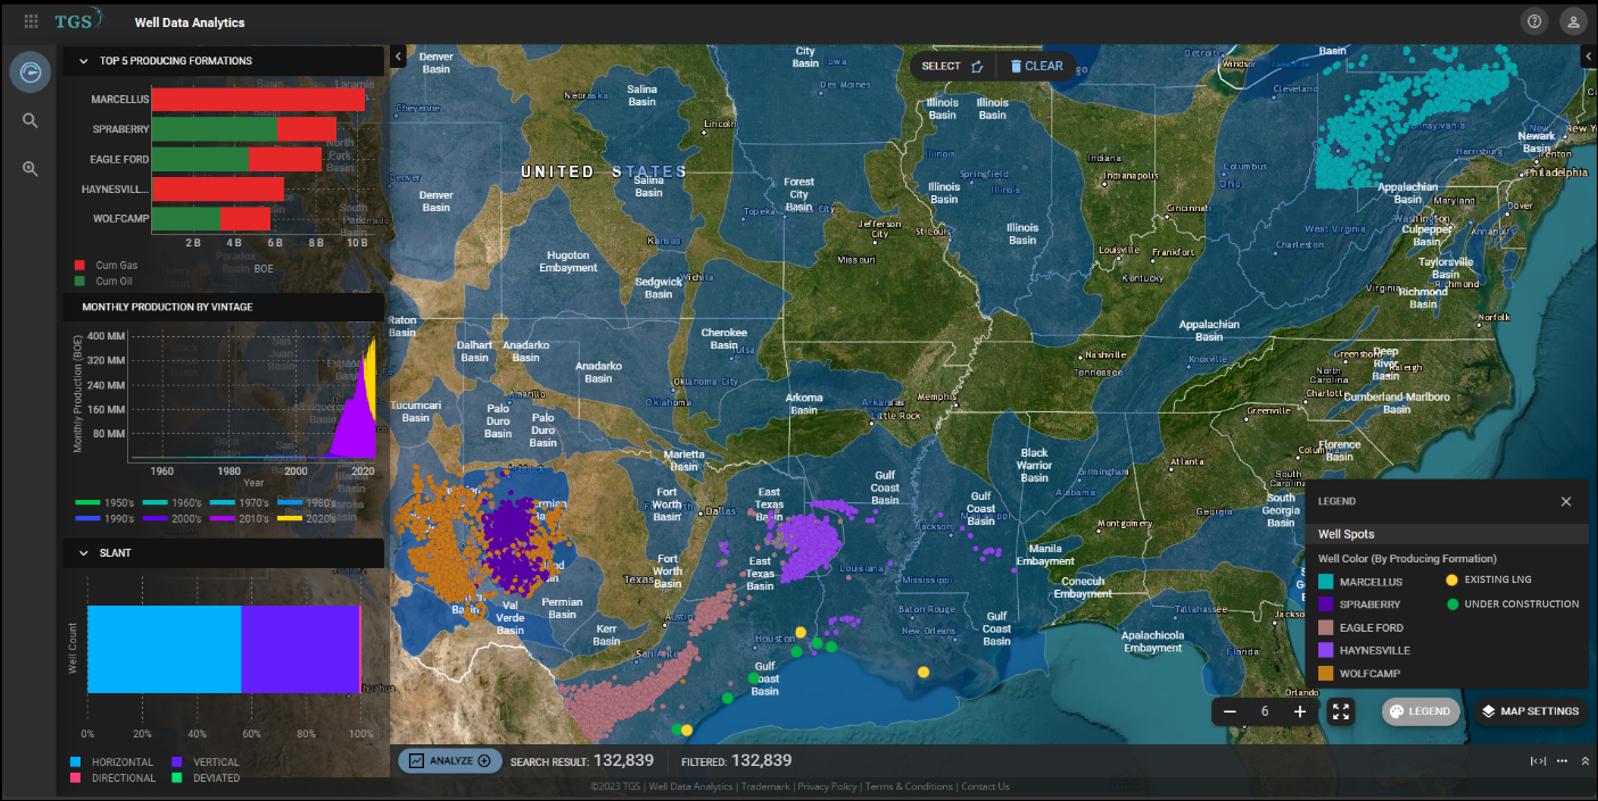The width and height of the screenshot is (1598, 801).
Task: Switch map to fullscreen view
Action: (x=1340, y=712)
